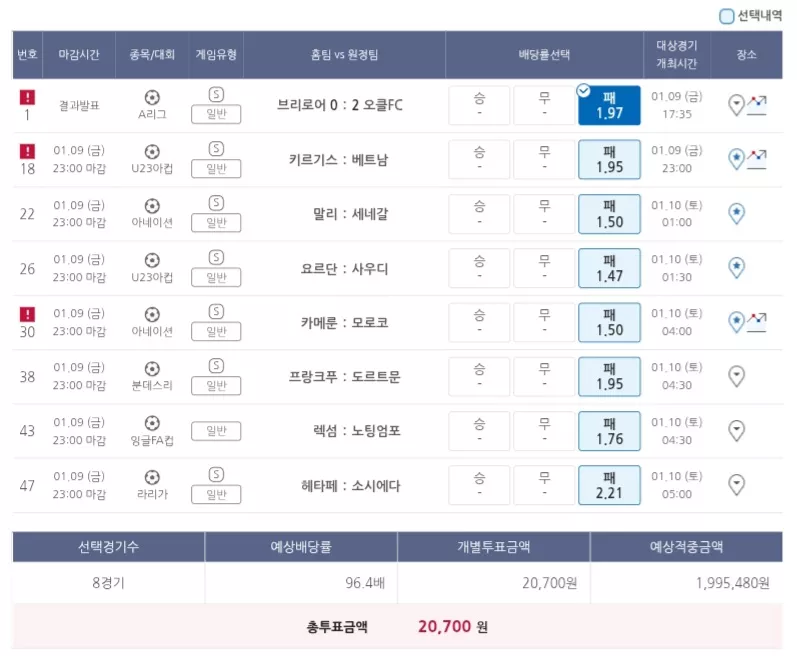The width and height of the screenshot is (797, 656).
Task: Open trend chart icon for 카메룬 vs 모로코
Action: pyautogui.click(x=756, y=322)
